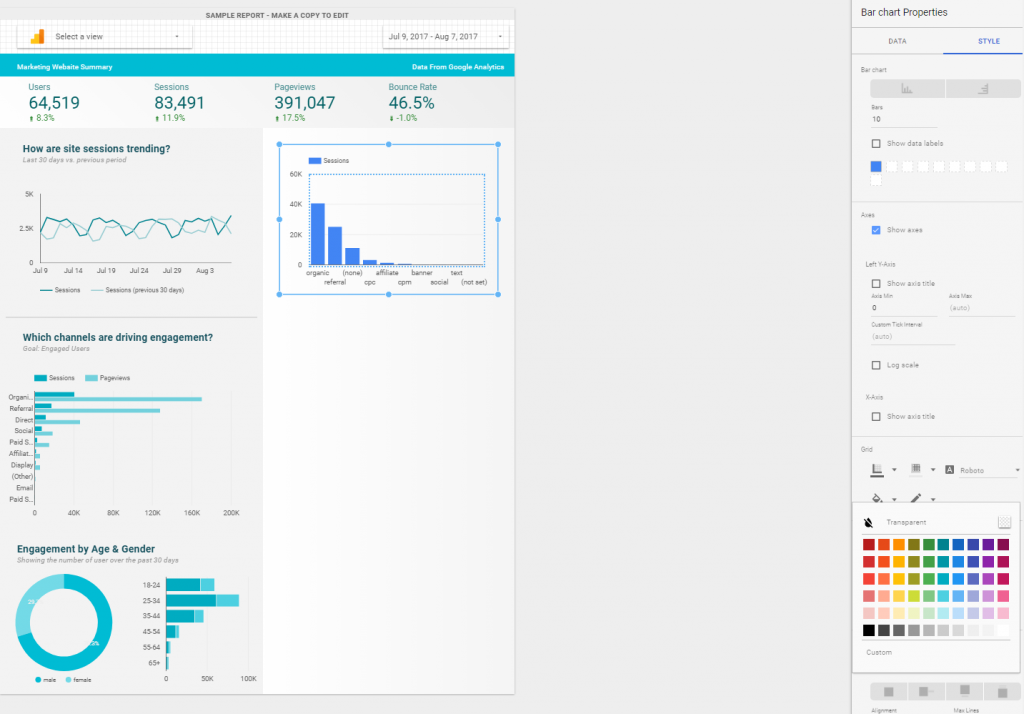This screenshot has width=1024, height=714.
Task: Switch to the DATA tab
Action: (897, 41)
